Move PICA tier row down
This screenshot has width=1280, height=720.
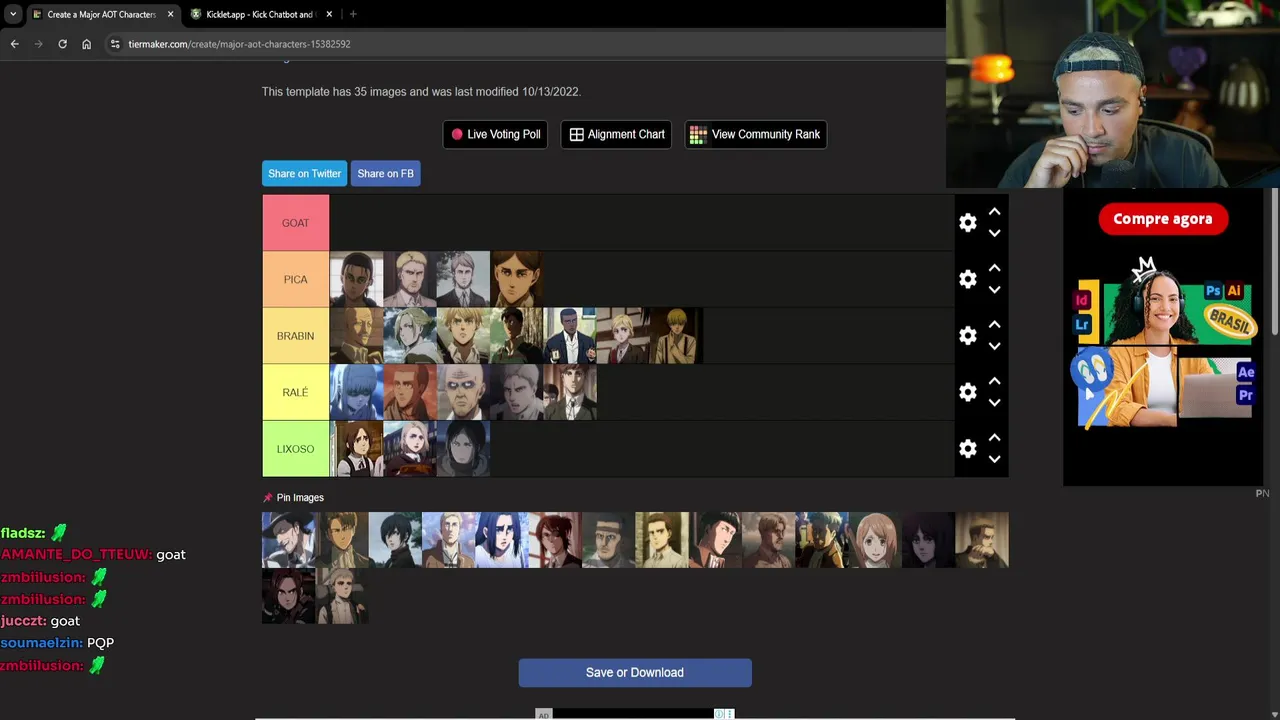tap(994, 290)
